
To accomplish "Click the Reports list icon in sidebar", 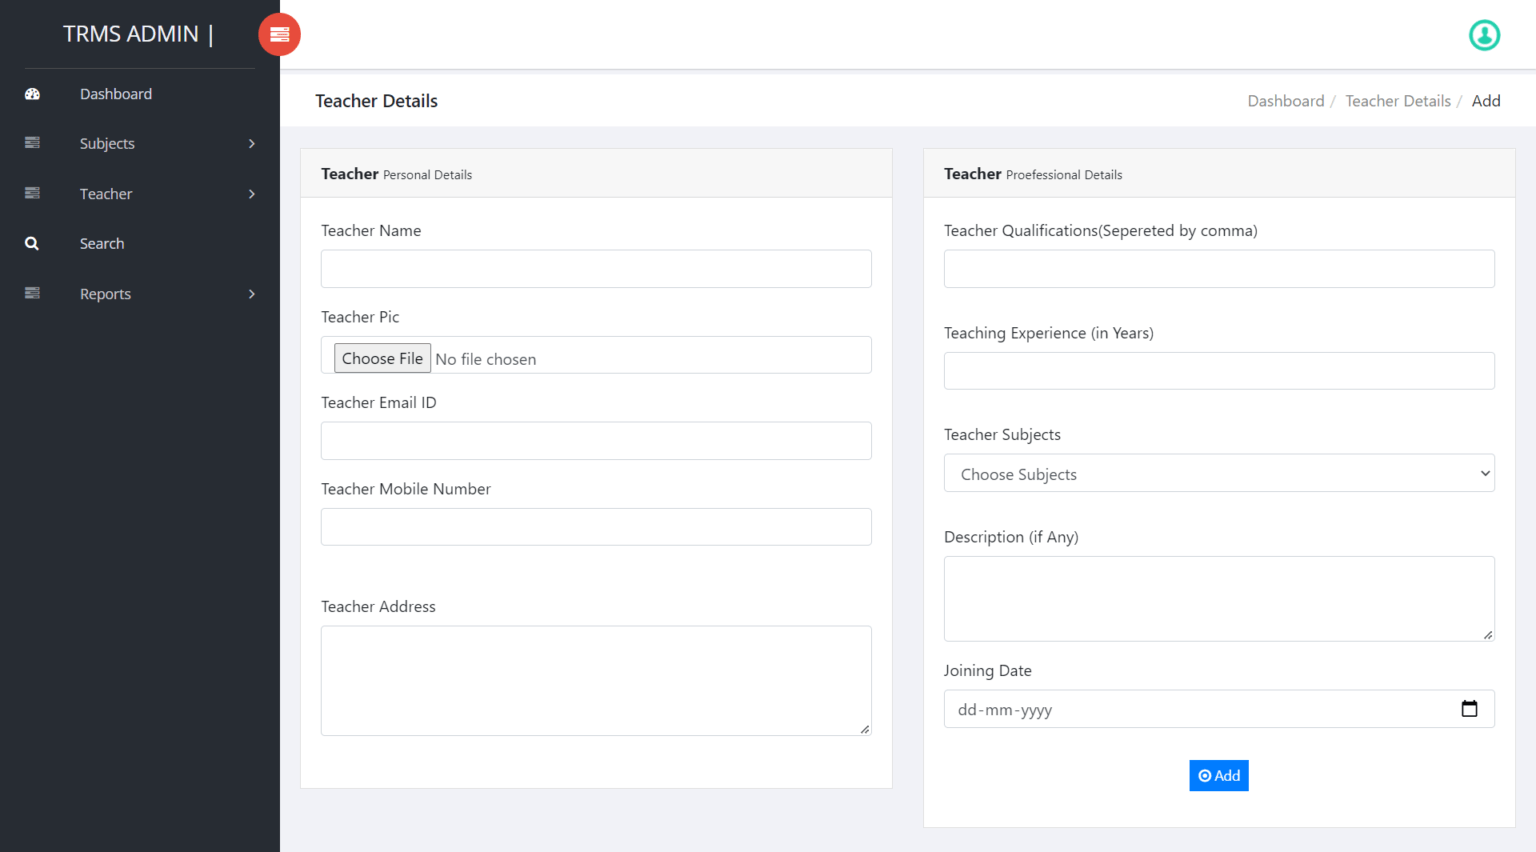I will click(x=32, y=293).
